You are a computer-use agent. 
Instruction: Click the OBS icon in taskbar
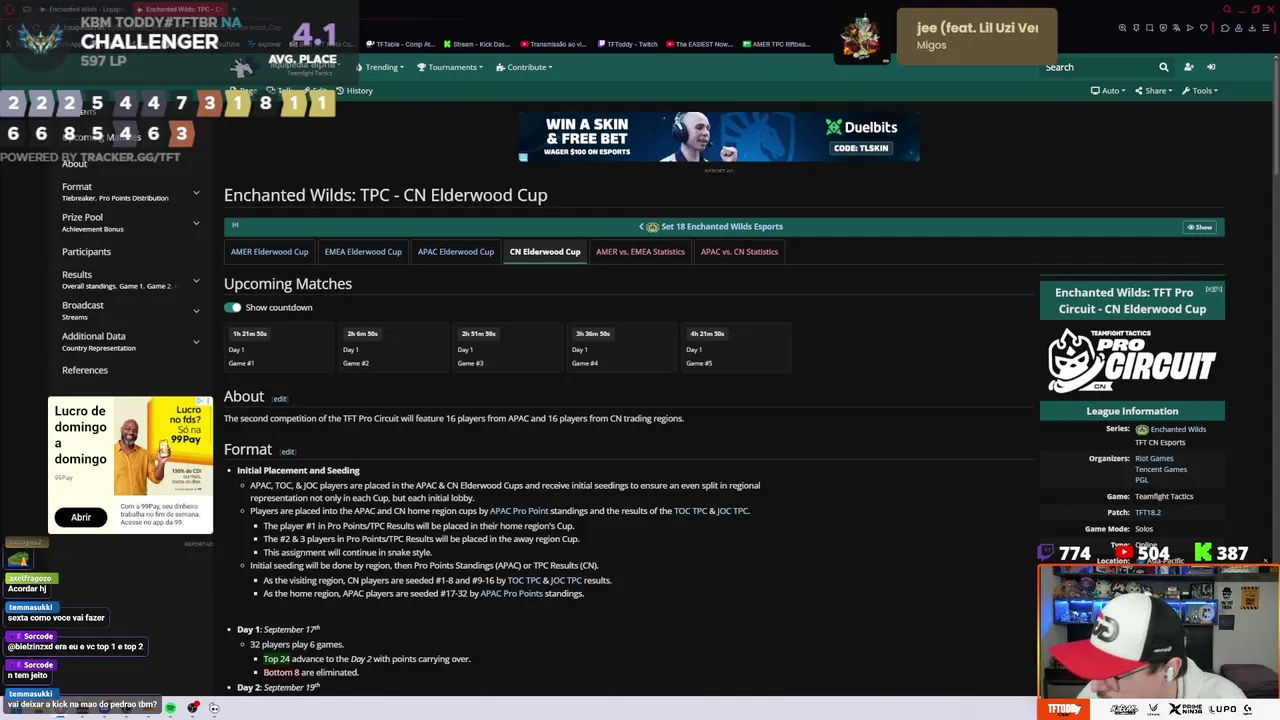(x=193, y=708)
